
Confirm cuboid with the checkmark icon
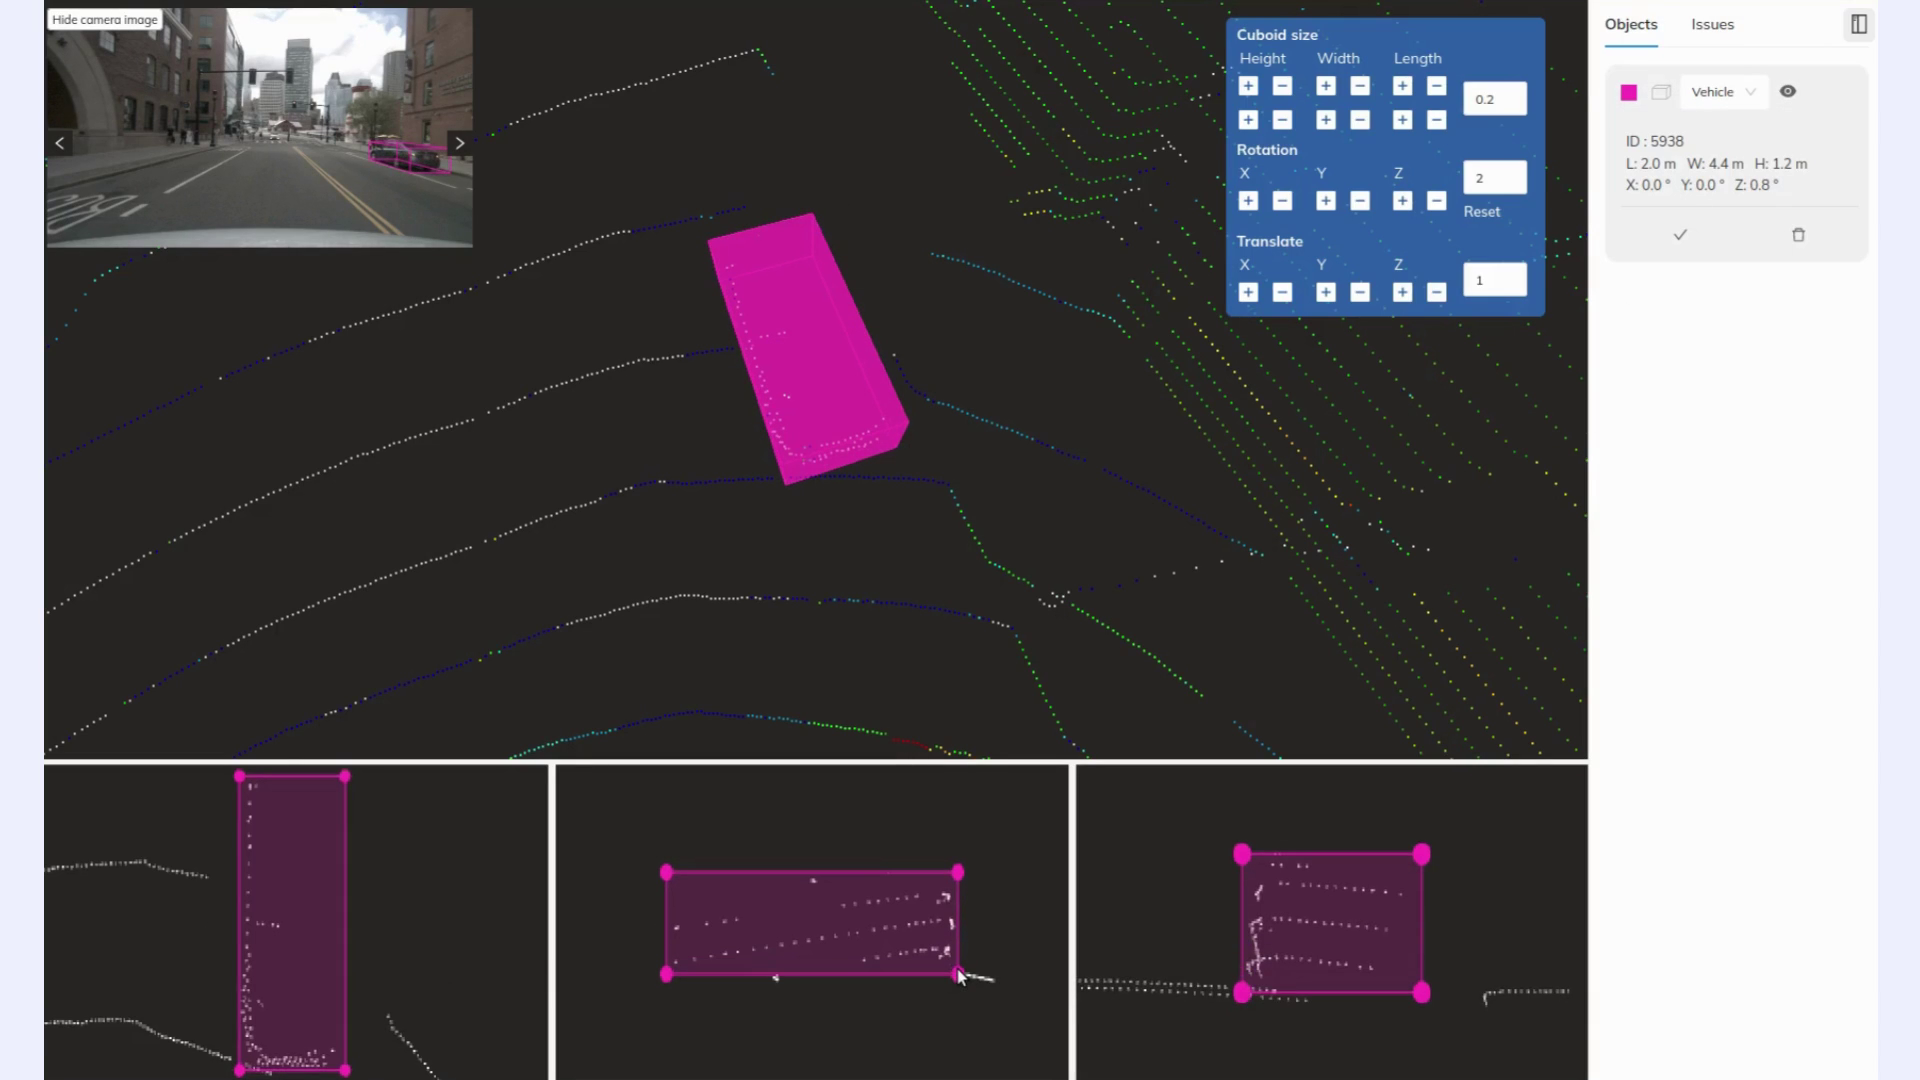(x=1680, y=235)
